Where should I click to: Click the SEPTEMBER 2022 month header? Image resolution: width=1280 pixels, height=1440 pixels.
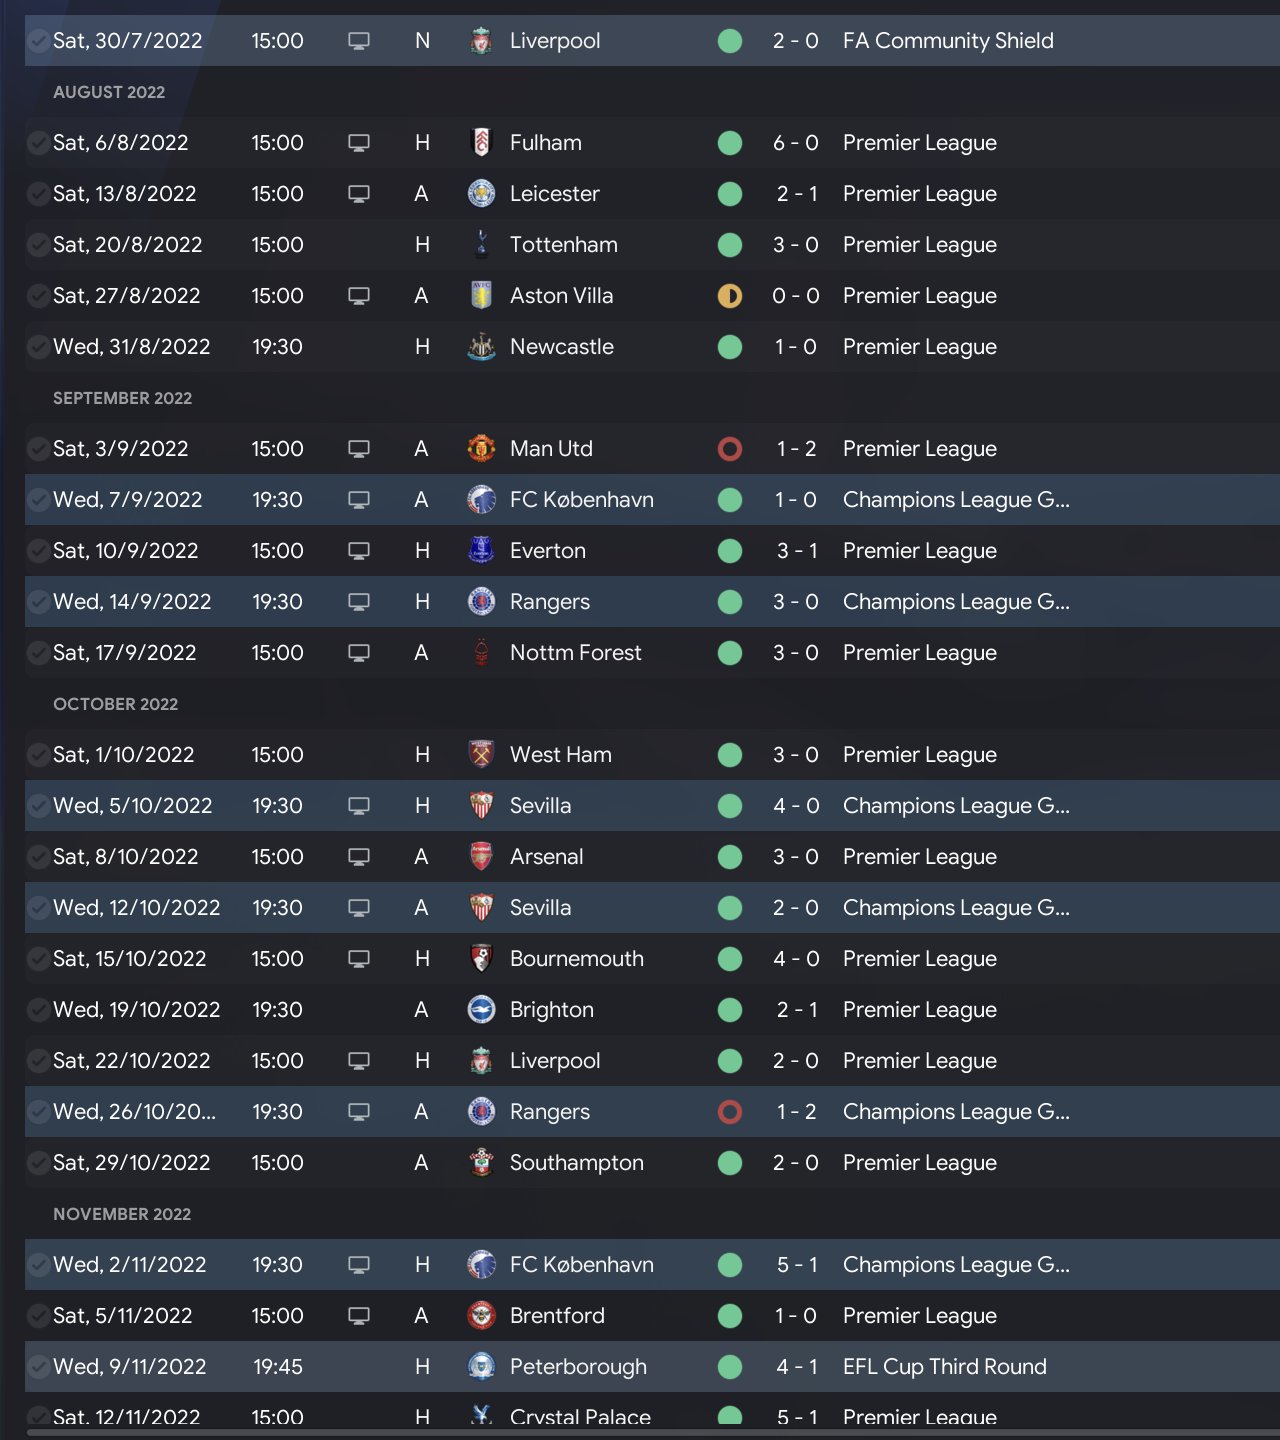click(122, 398)
